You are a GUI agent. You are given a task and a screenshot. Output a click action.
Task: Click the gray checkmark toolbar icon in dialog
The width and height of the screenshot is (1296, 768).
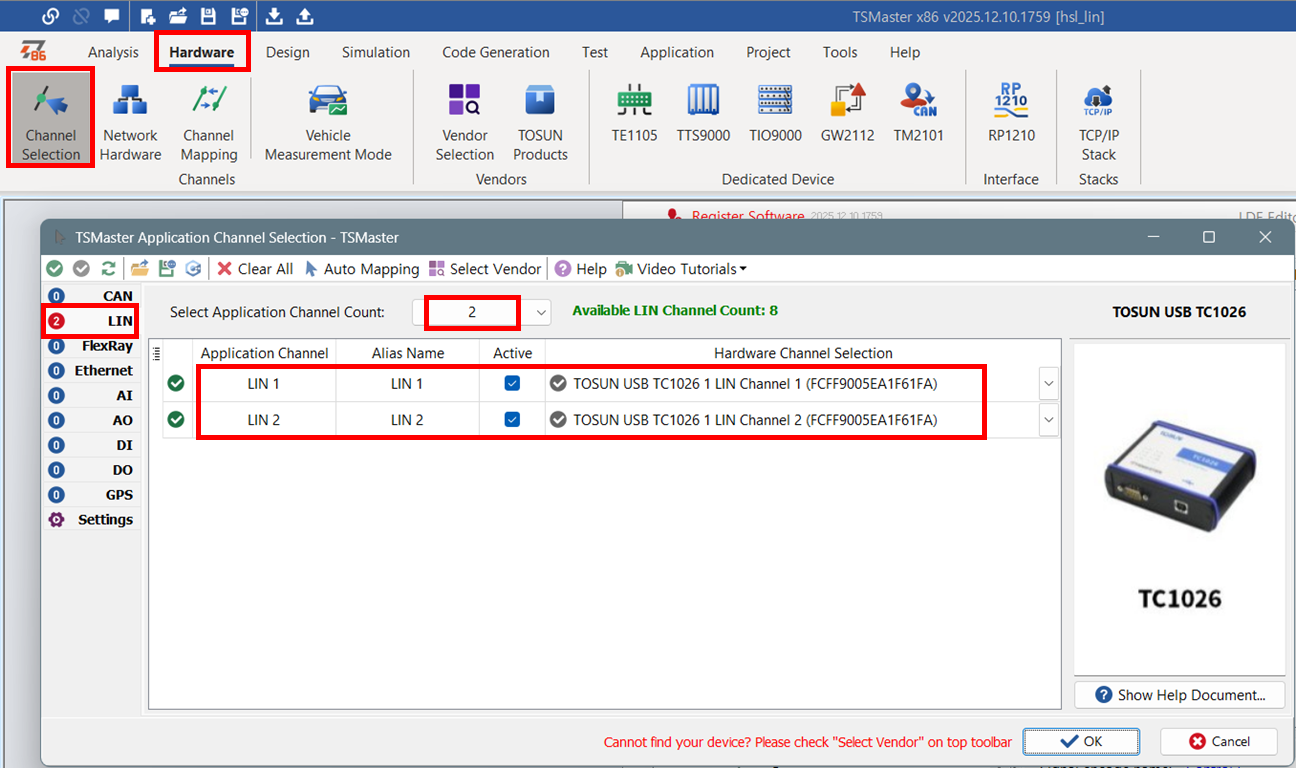[x=81, y=269]
